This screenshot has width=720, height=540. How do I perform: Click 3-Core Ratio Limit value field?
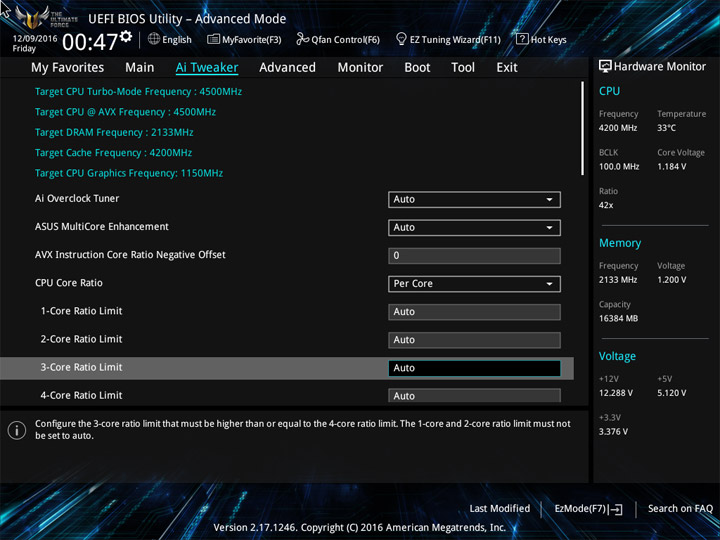[x=474, y=368]
